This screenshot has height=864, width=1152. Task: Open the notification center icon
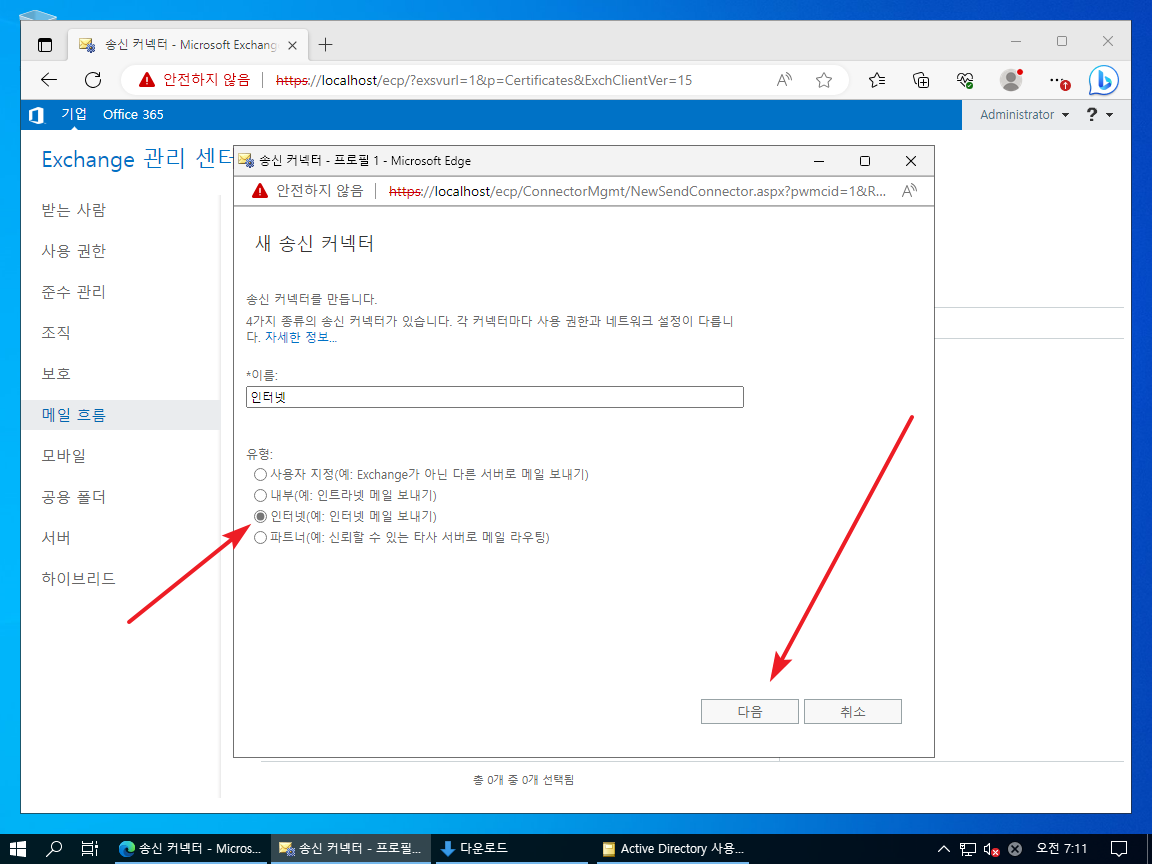click(x=1118, y=849)
